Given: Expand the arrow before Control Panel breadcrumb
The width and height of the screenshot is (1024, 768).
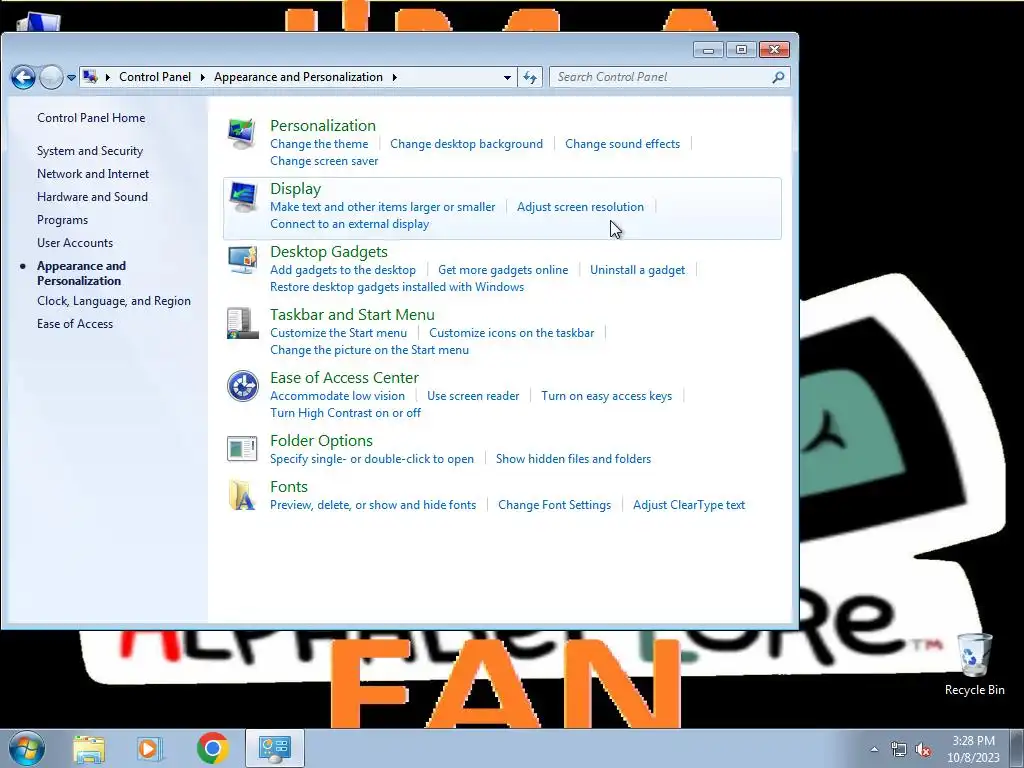Looking at the screenshot, I should pos(108,77).
